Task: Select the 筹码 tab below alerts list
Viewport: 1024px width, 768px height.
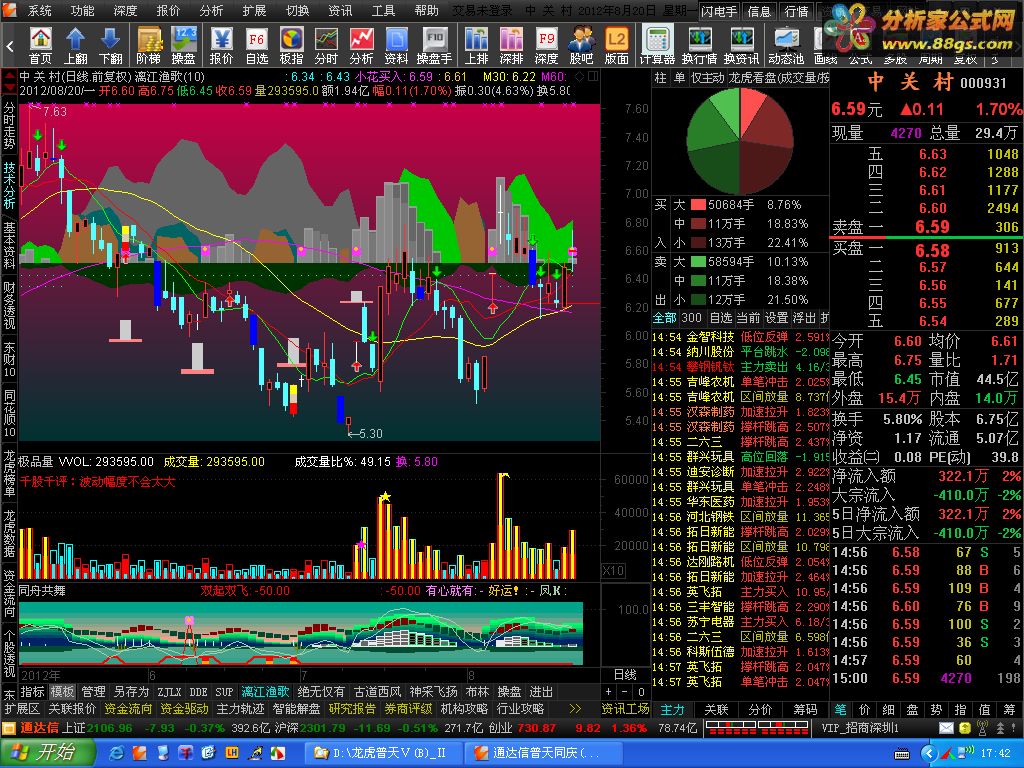Action: click(x=805, y=709)
